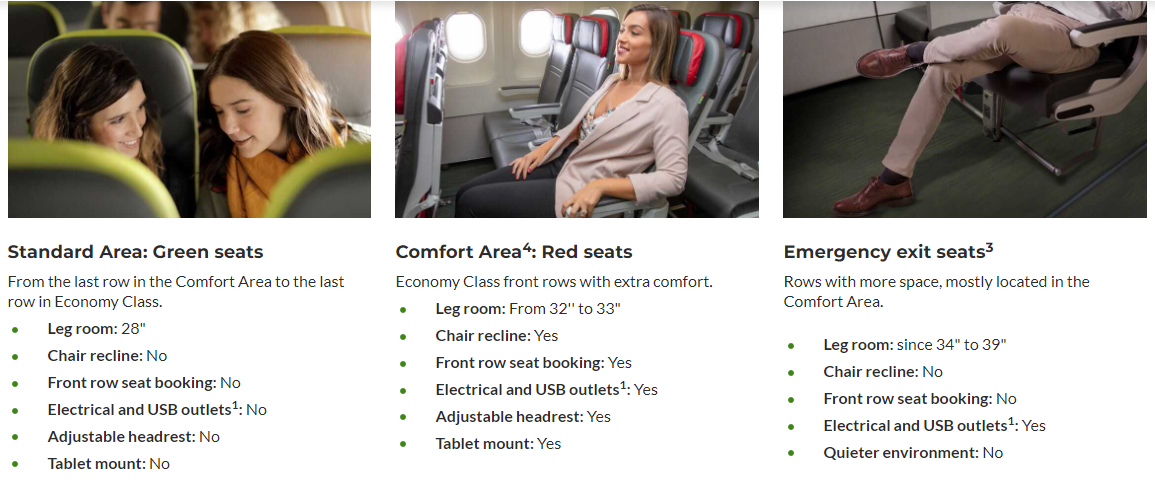The width and height of the screenshot is (1155, 480).
Task: Click footnote 4 superscript after Comfort Area
Action: (x=527, y=248)
